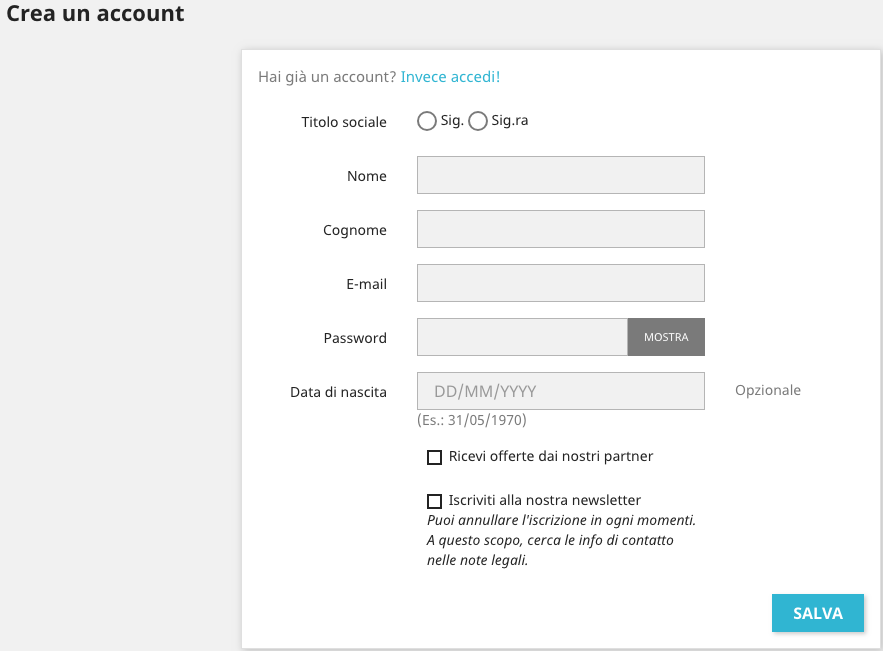Screen dimensions: 883x651
Task: Choose the Sig.ra radio button
Action: click(478, 122)
